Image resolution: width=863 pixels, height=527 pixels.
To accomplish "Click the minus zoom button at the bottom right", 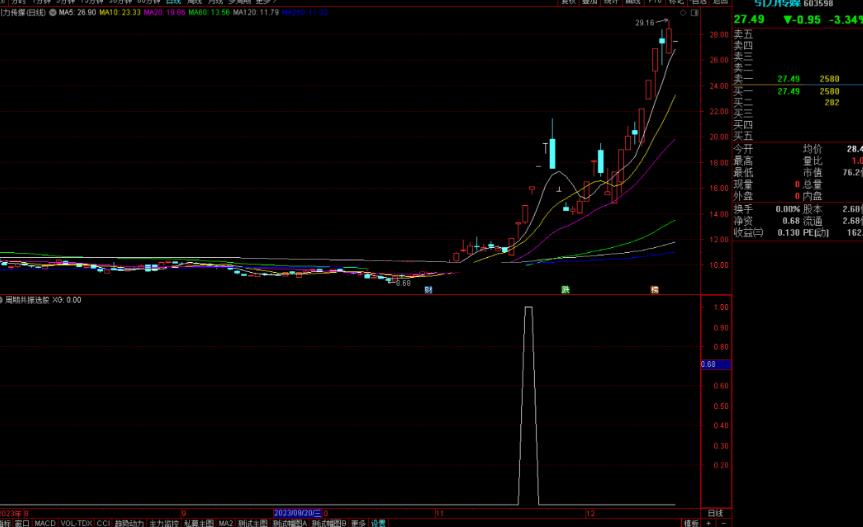I will (x=723, y=523).
